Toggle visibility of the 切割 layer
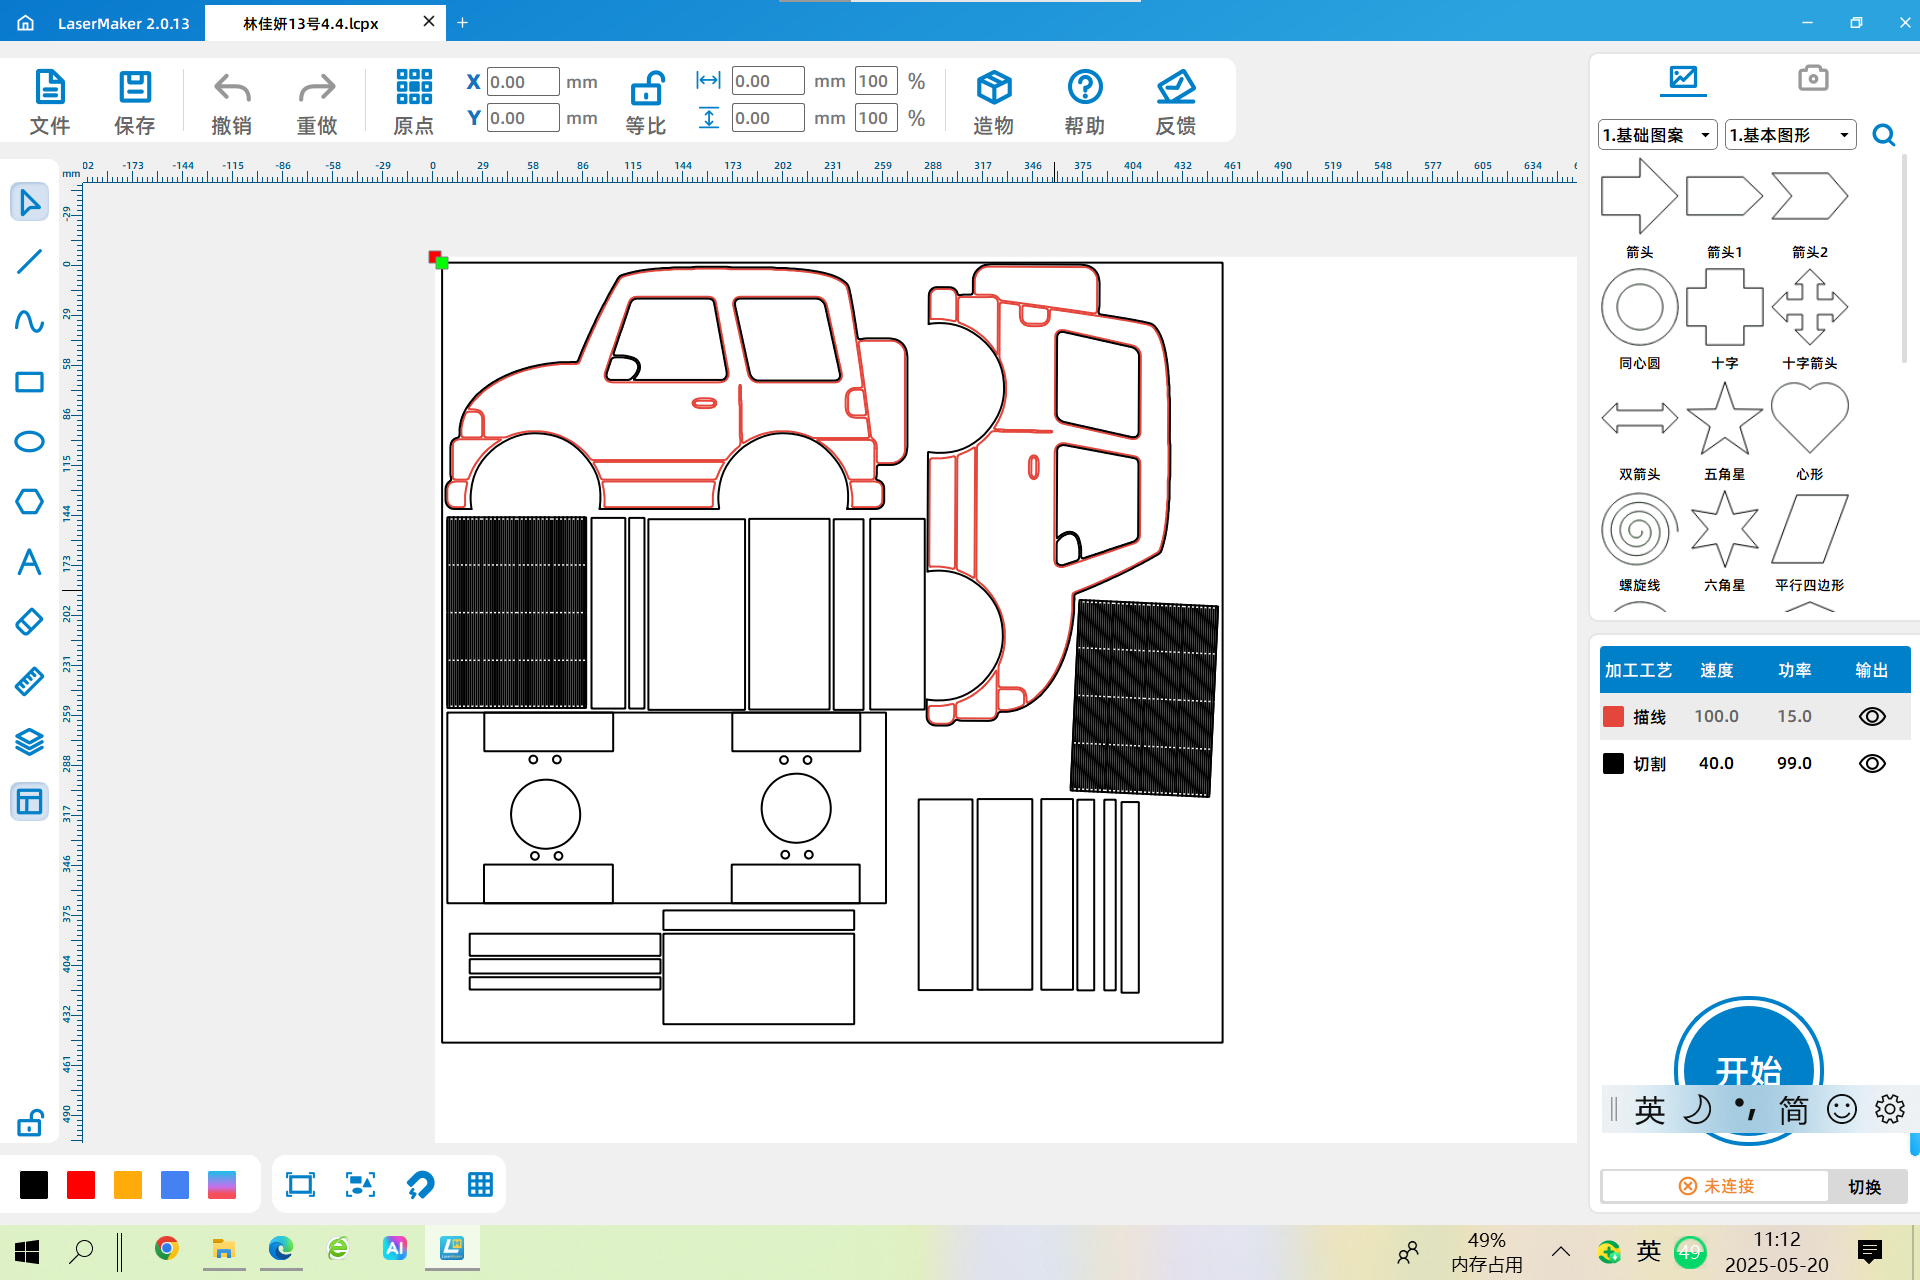Screen dimensions: 1920x1280 [1872, 763]
